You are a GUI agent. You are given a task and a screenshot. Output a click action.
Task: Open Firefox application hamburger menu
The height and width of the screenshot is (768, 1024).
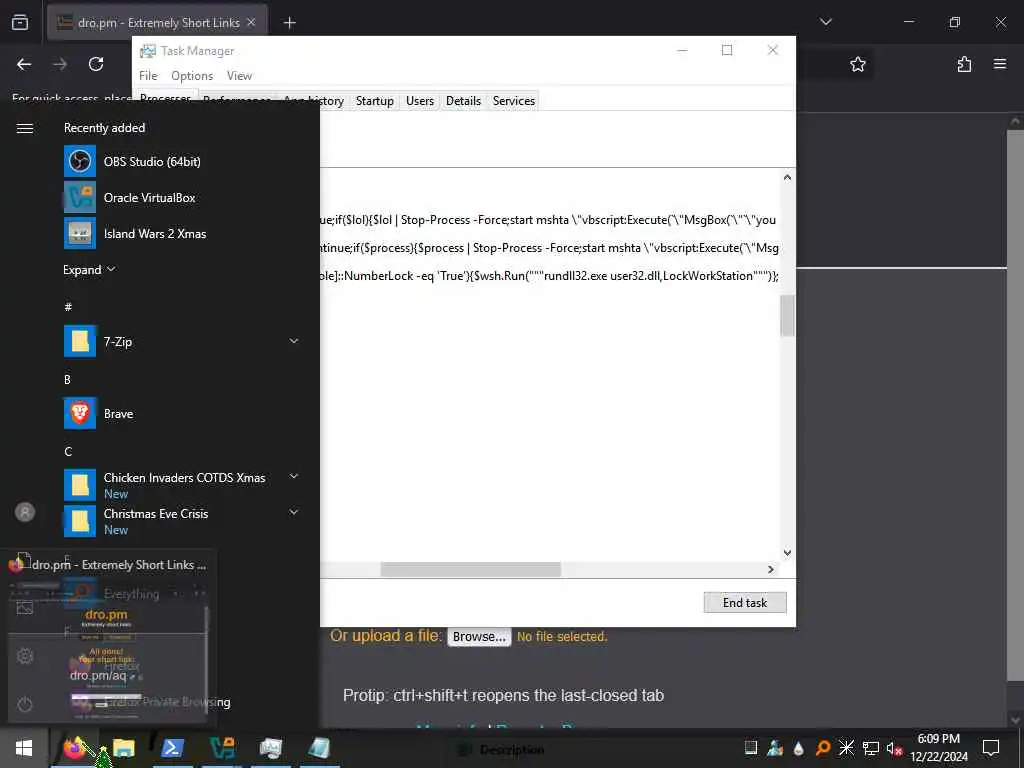[x=1000, y=64]
